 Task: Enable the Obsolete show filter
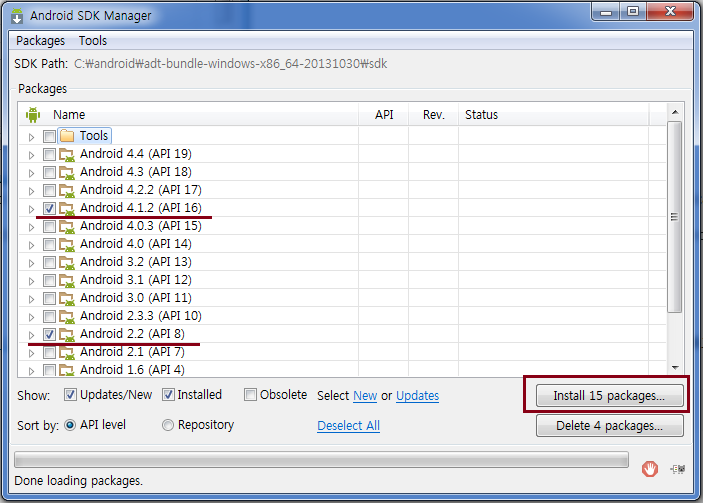tap(250, 395)
